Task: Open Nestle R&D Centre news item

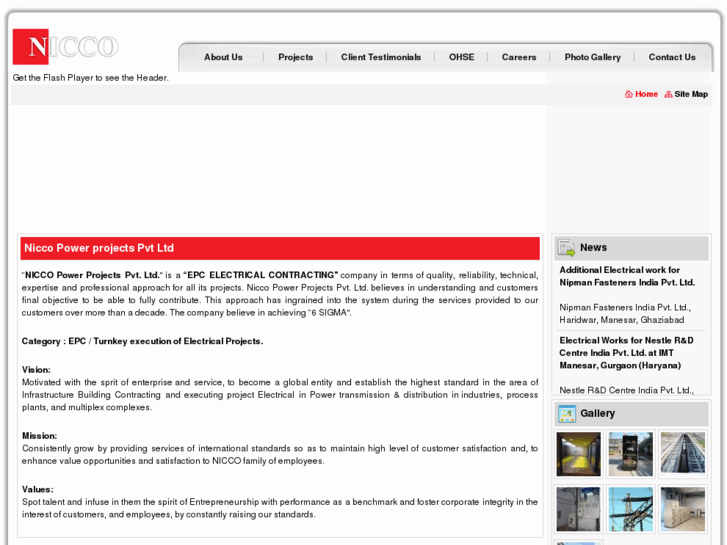Action: [626, 353]
